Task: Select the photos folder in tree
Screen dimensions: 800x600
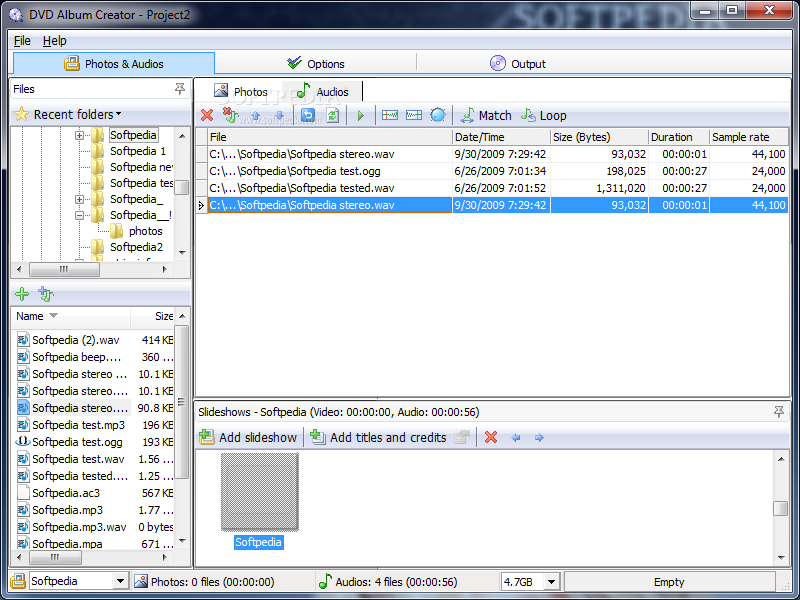Action: coord(145,231)
